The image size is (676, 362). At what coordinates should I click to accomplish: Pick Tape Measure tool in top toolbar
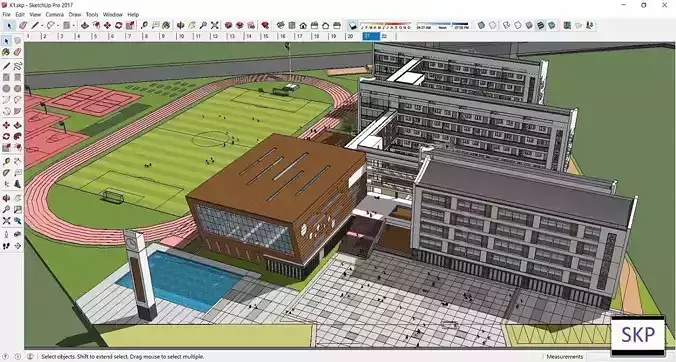click(144, 25)
